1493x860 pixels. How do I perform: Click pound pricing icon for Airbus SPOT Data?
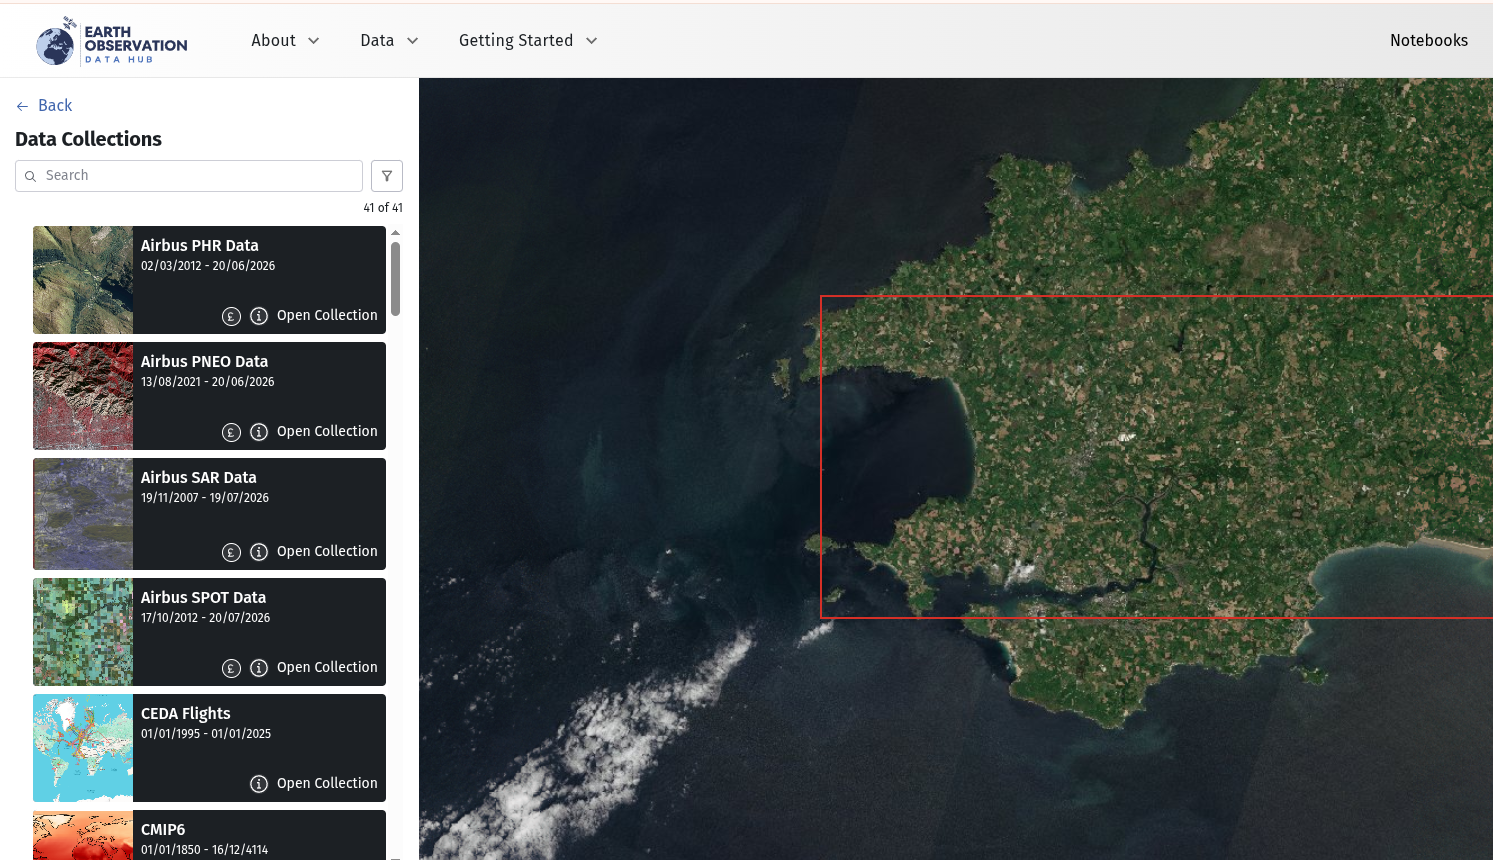(x=231, y=668)
